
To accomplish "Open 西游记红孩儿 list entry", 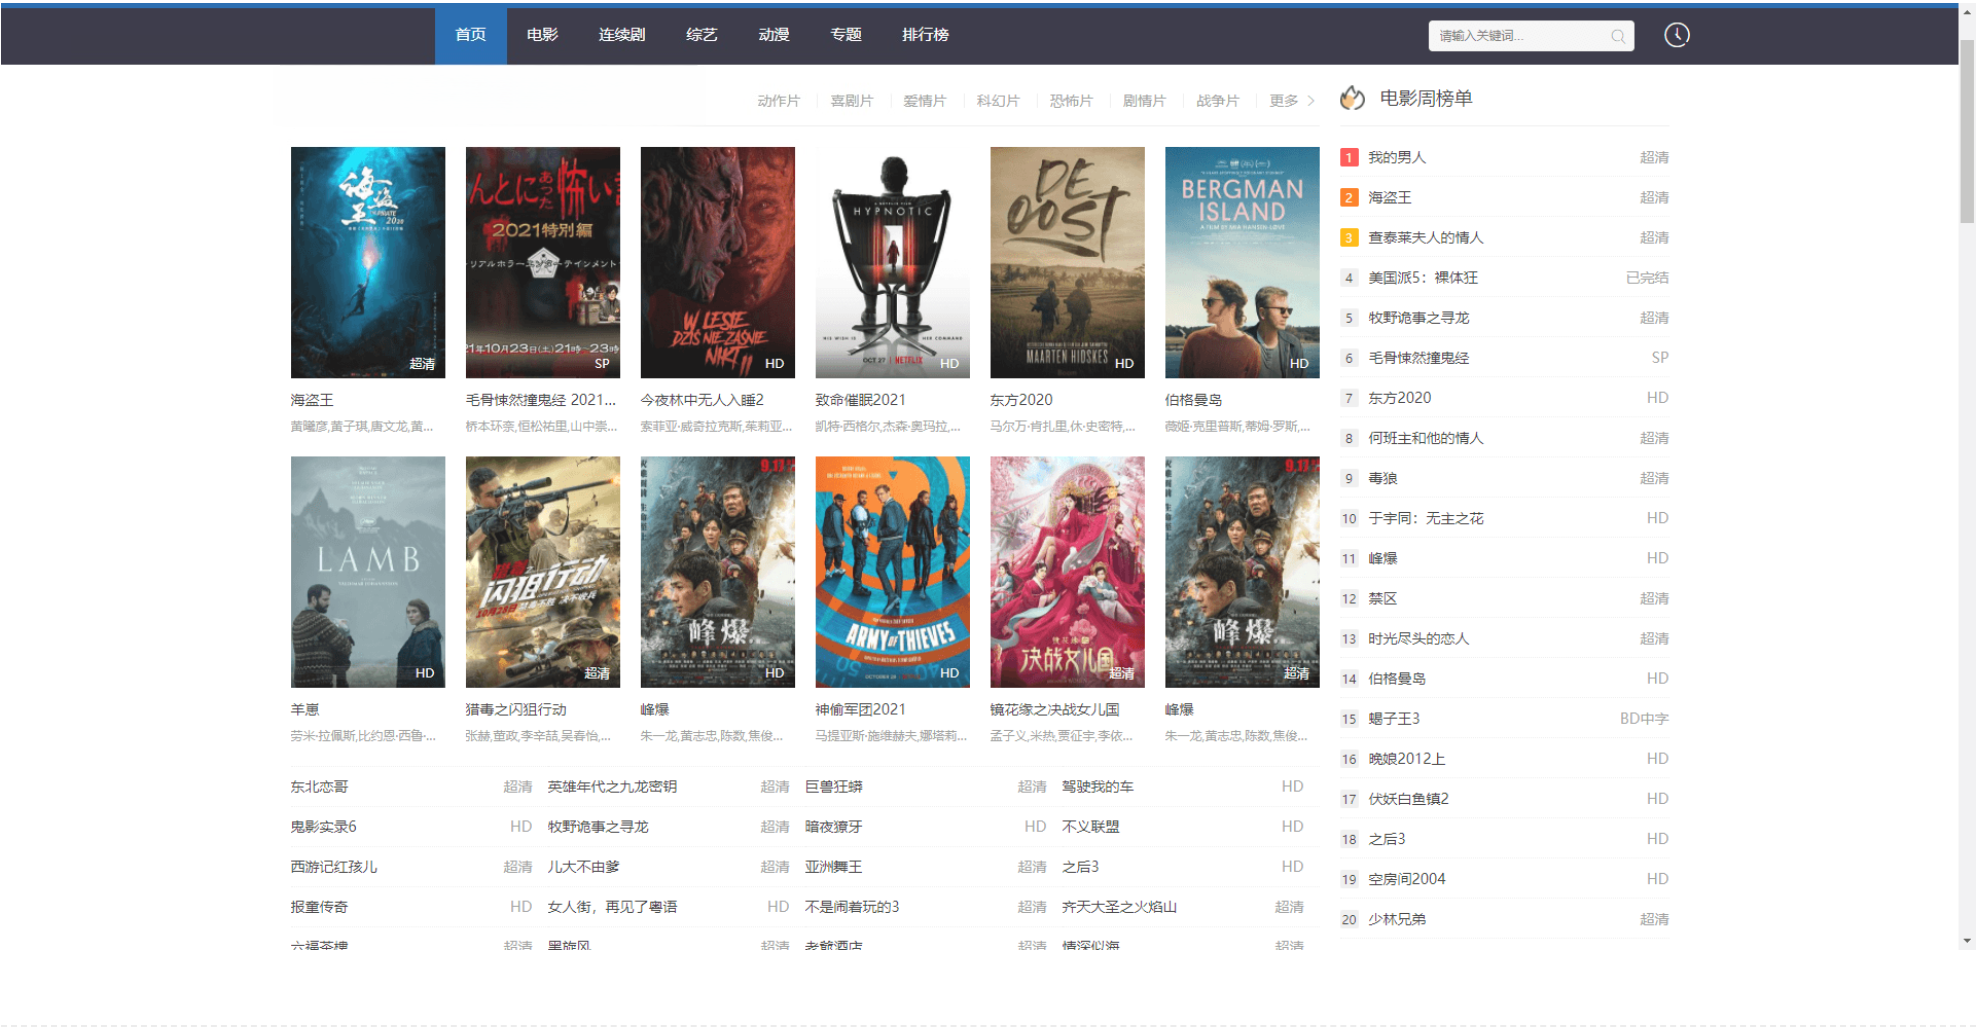I will 334,867.
